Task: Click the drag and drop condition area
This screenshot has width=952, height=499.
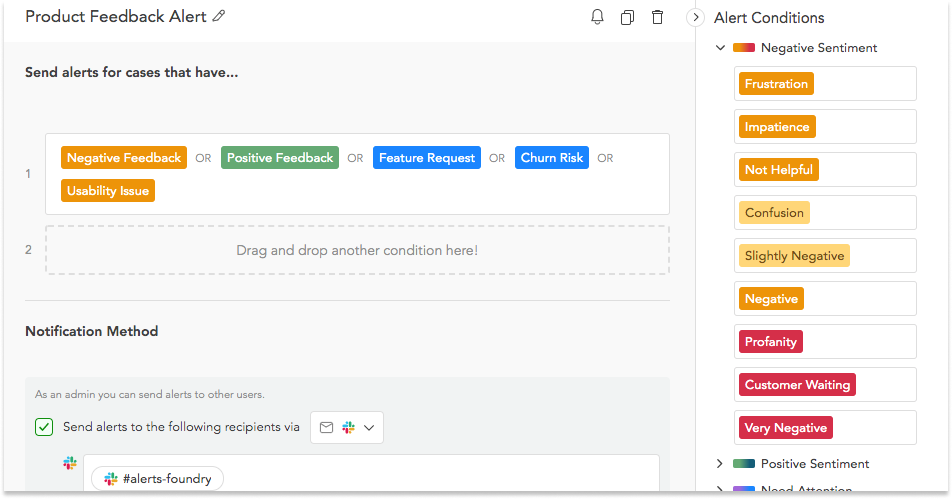Action: [357, 250]
